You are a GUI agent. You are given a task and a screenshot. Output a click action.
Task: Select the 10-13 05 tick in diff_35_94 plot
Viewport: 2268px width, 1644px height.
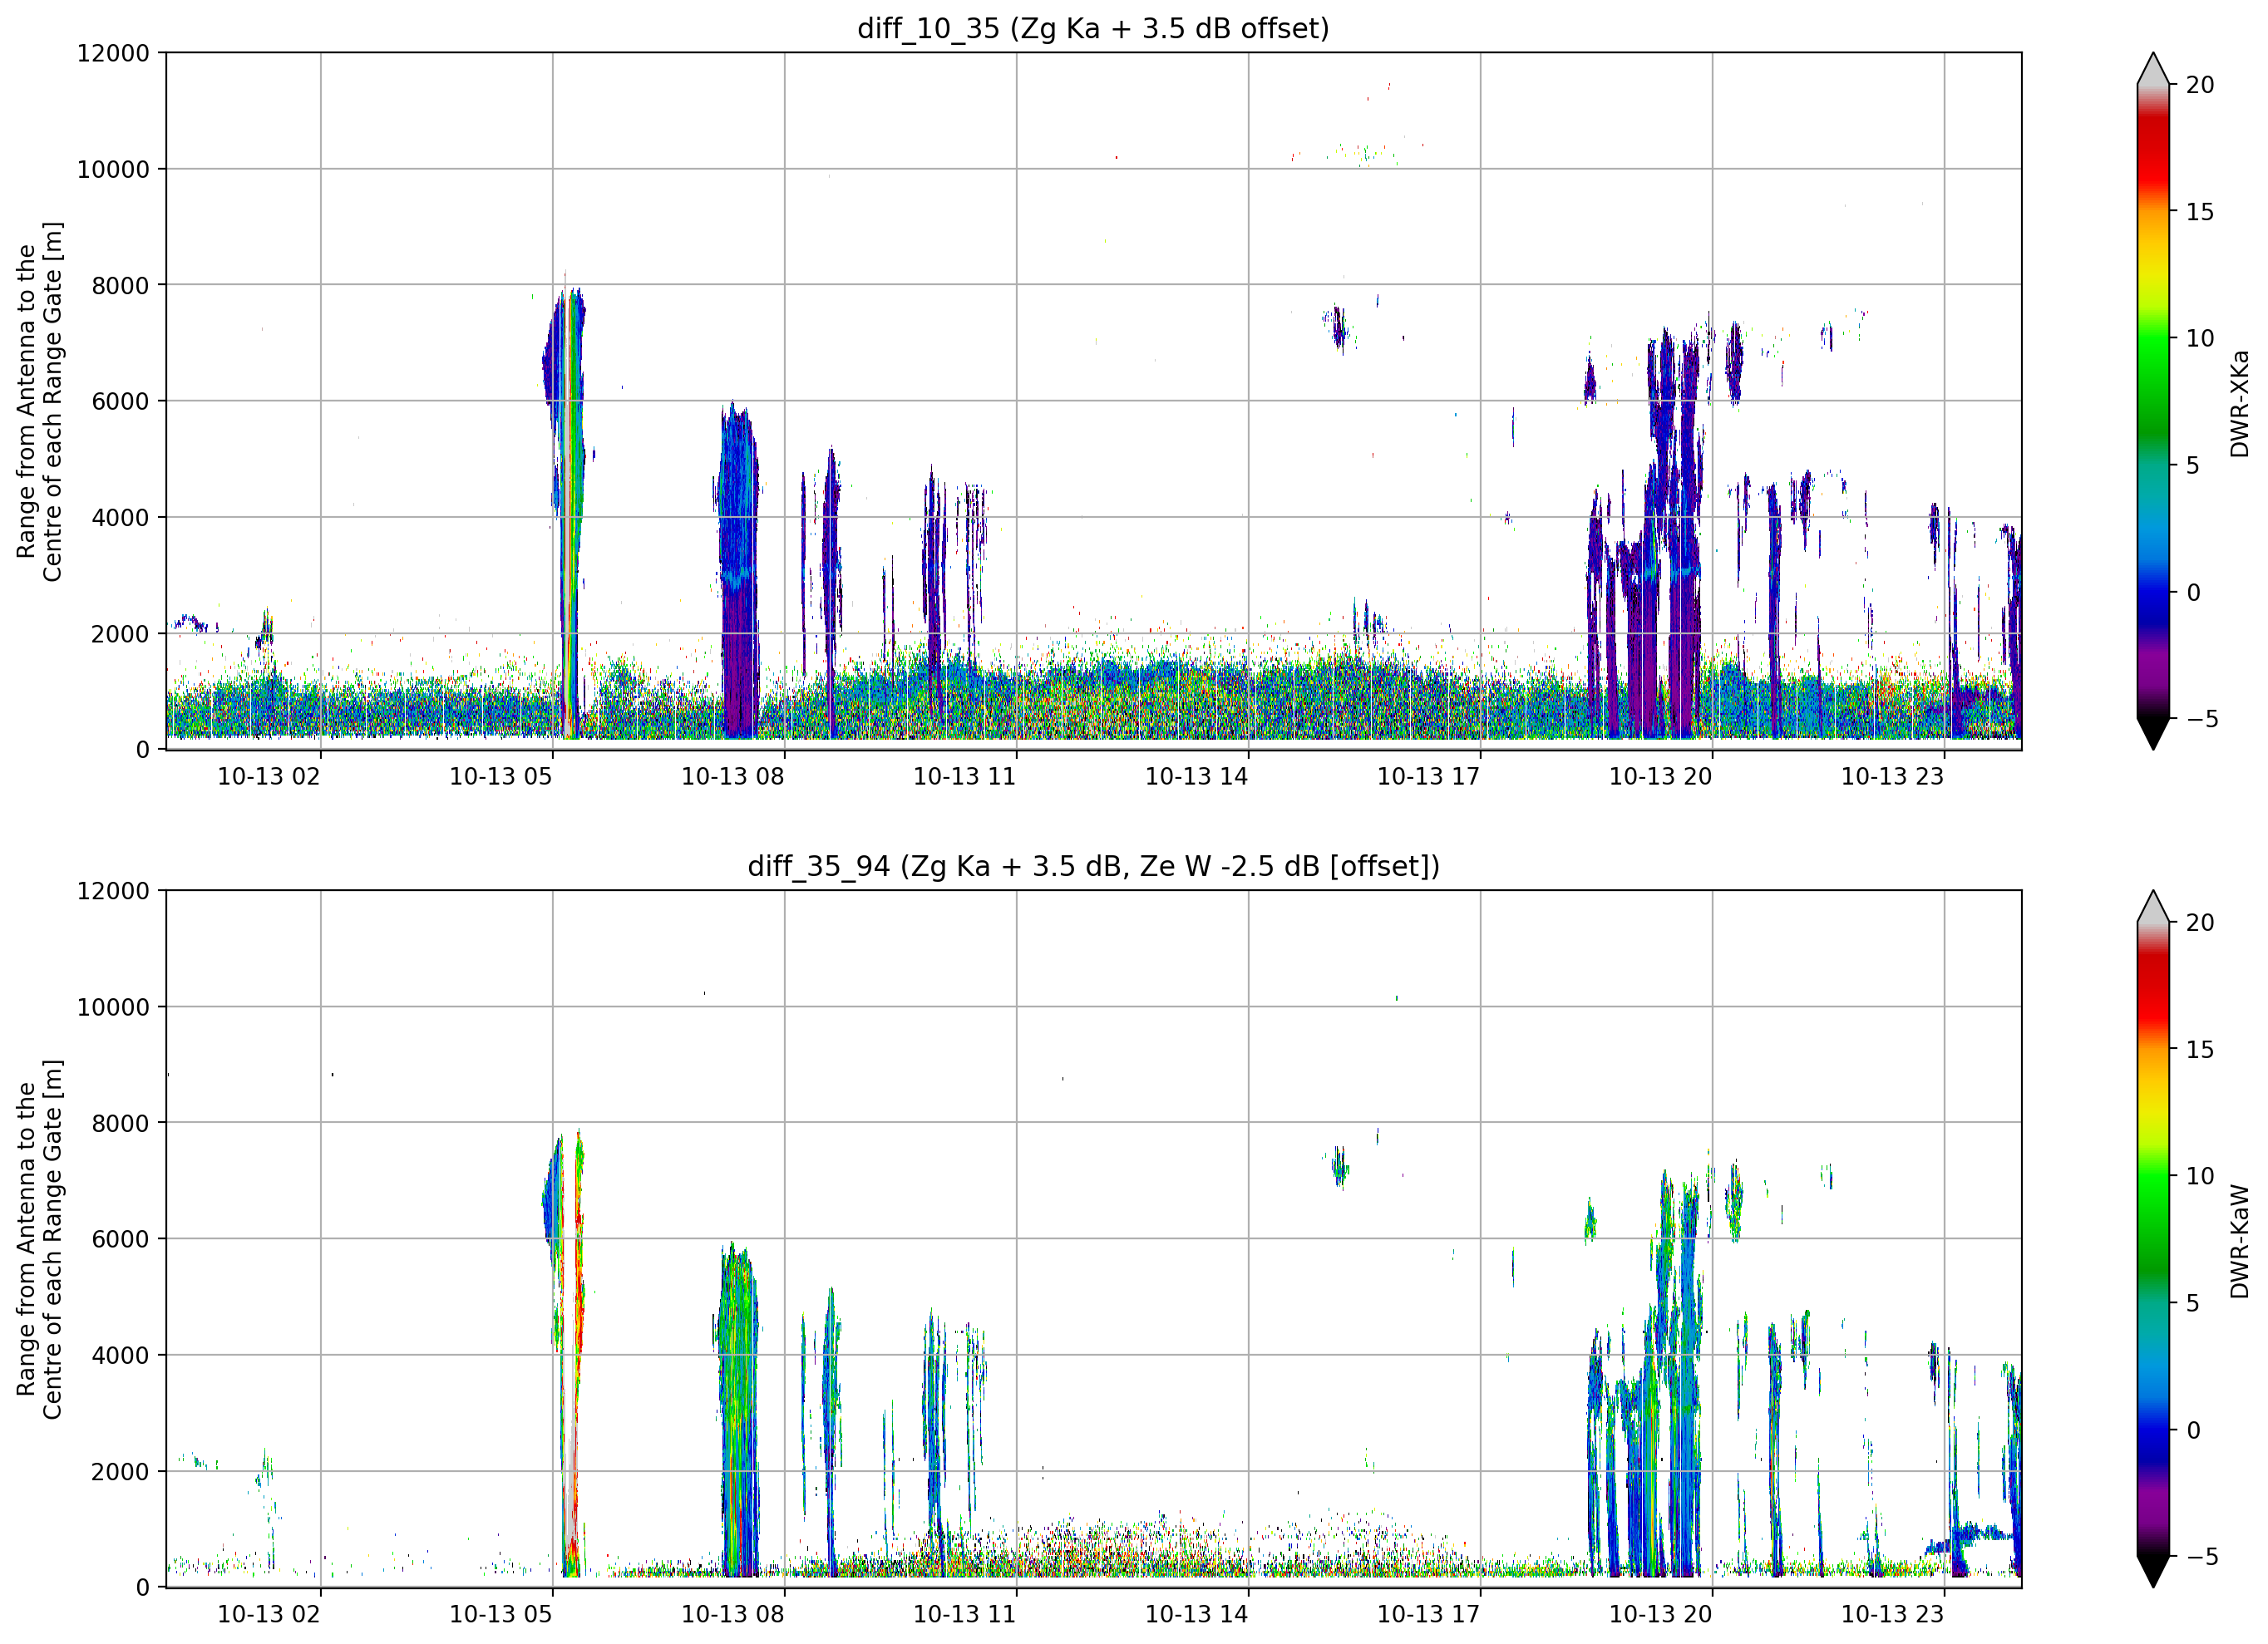tap(501, 1614)
